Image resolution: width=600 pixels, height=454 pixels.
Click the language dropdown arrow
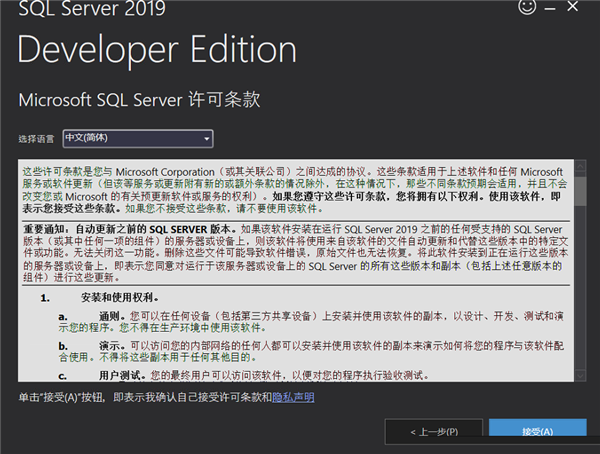pyautogui.click(x=207, y=138)
